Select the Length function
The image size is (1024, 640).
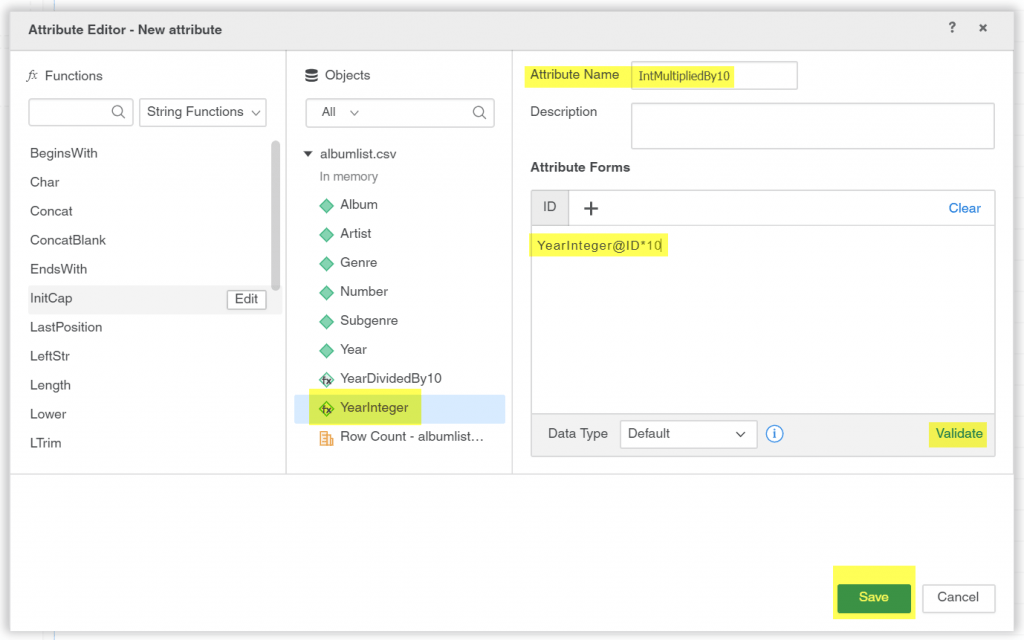[50, 385]
